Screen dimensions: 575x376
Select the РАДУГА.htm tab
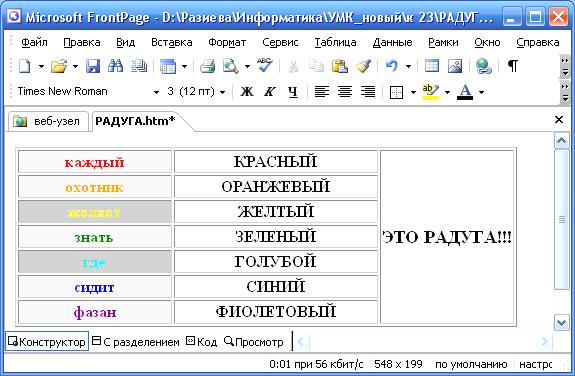[136, 121]
